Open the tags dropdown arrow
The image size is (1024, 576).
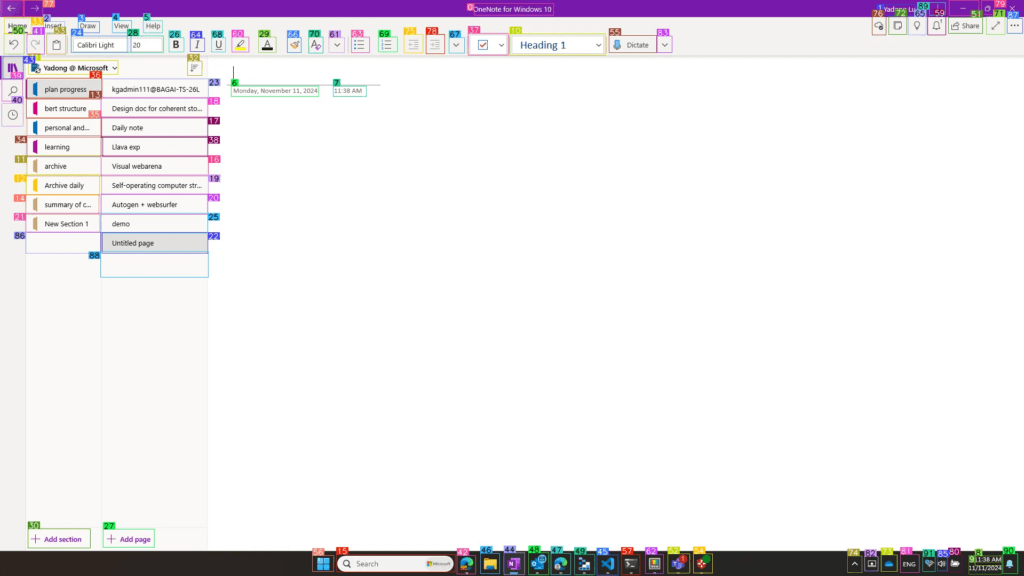(502, 45)
